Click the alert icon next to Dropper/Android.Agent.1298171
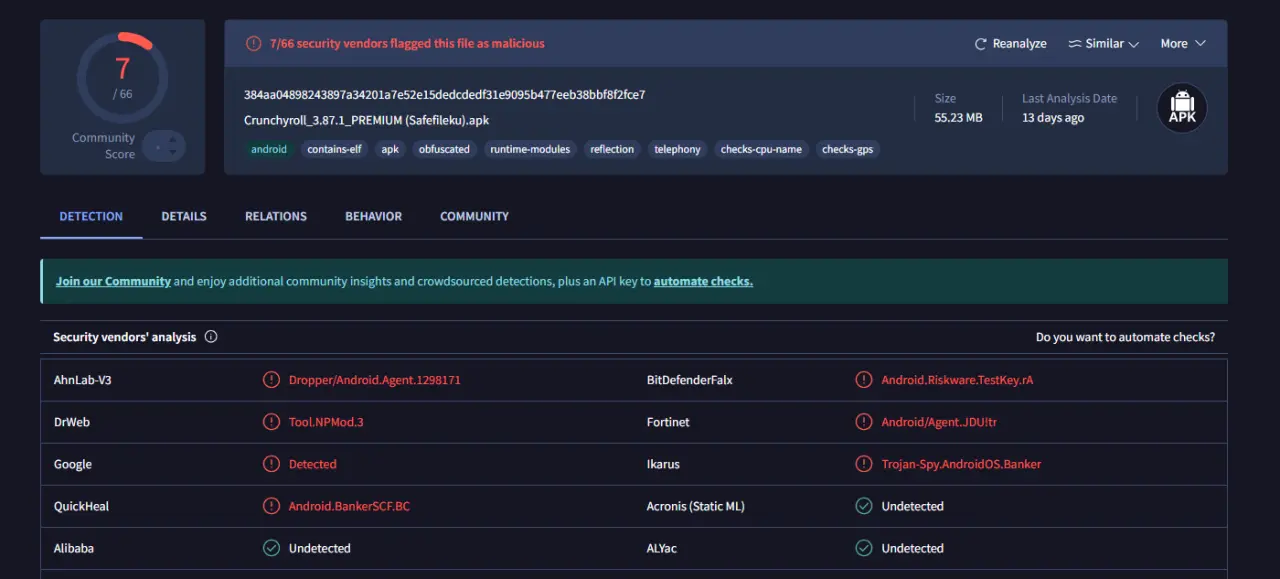This screenshot has width=1280, height=579. click(x=271, y=380)
